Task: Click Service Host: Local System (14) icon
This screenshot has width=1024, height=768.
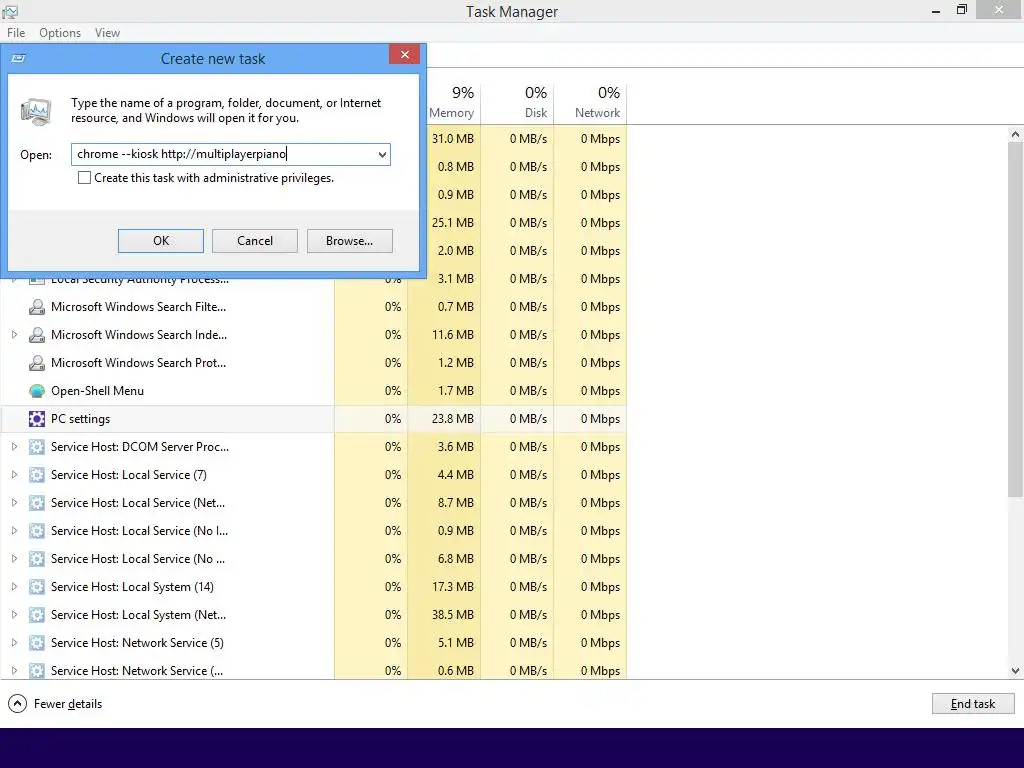Action: point(37,586)
